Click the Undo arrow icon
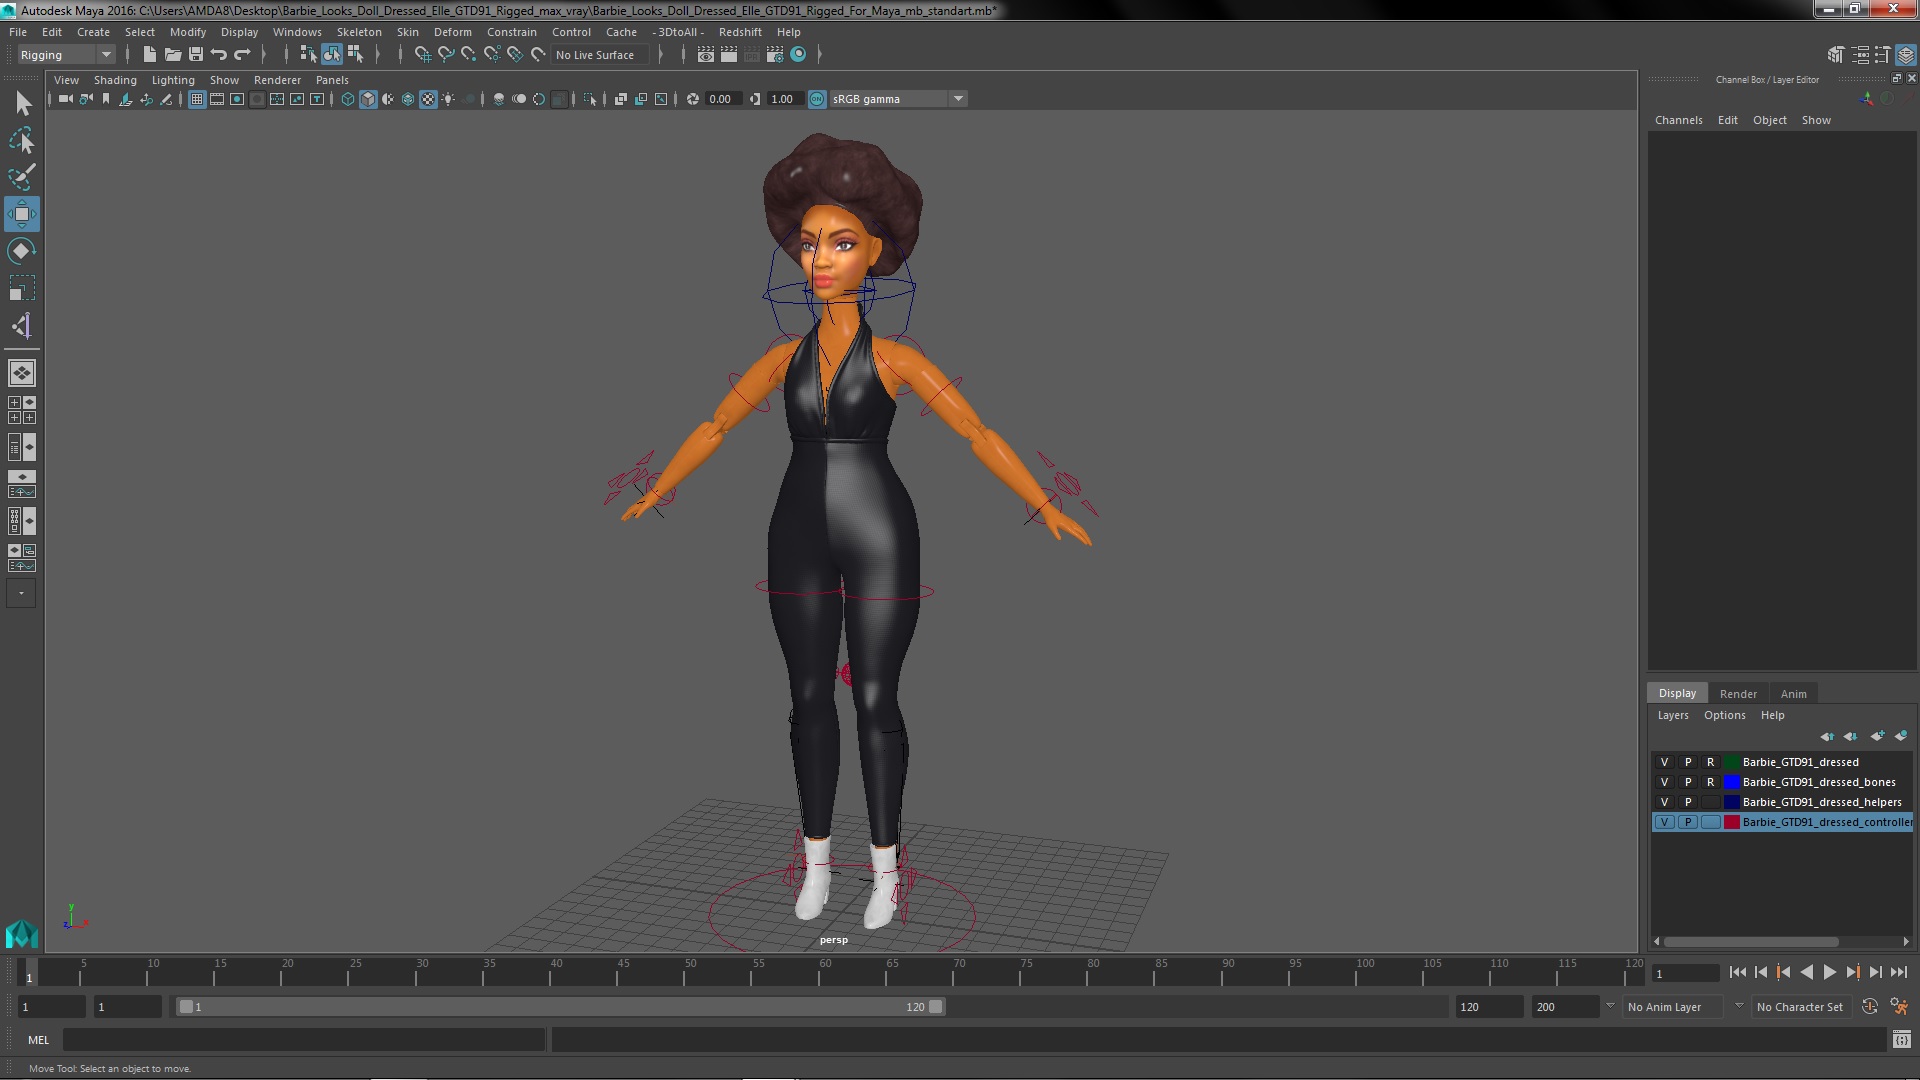Viewport: 1920px width, 1080px height. pos(219,54)
